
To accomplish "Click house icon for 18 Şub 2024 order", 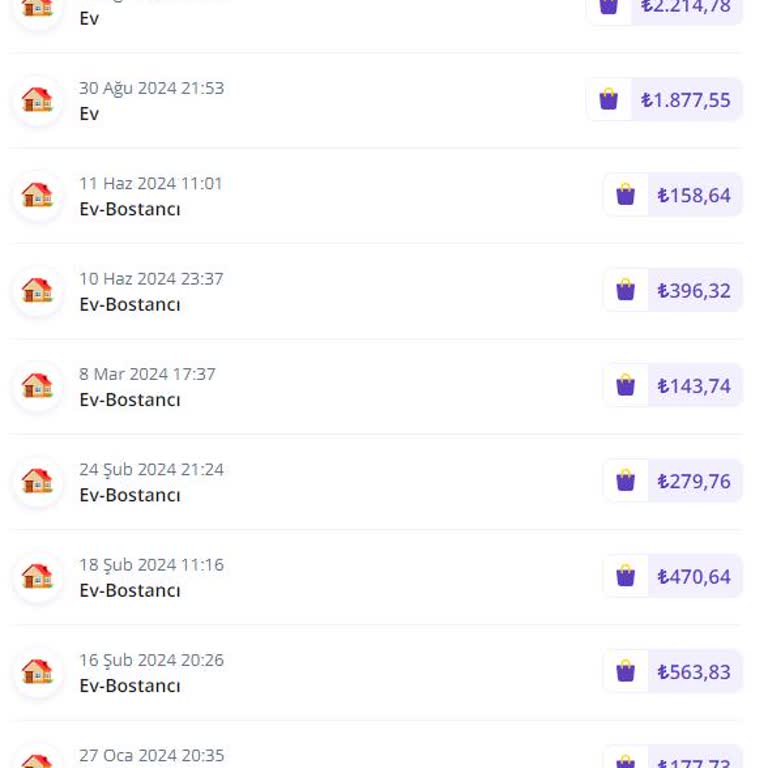I will tap(37, 577).
